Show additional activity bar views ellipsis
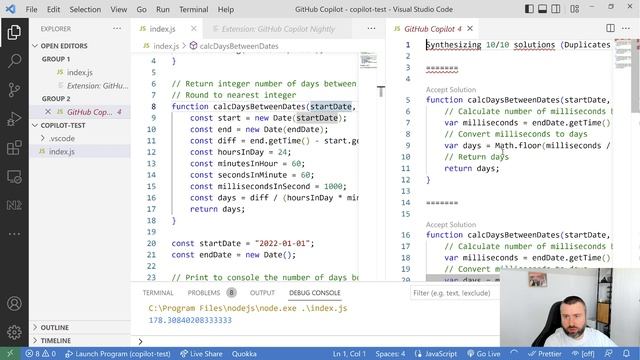 tap(14, 234)
